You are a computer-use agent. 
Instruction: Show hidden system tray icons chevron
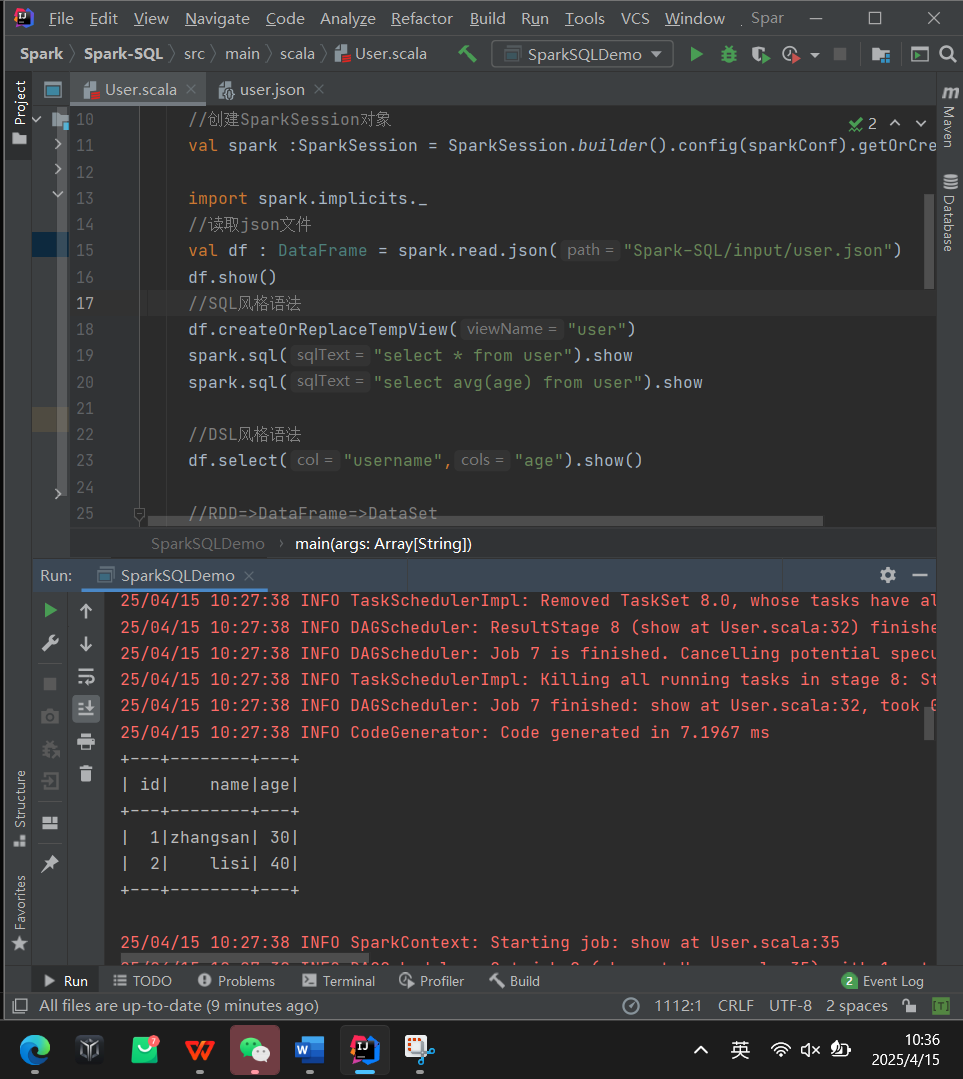(701, 1049)
